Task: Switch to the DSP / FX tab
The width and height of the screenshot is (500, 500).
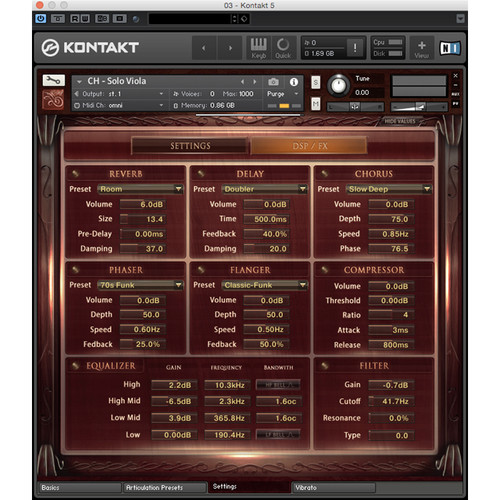Action: 310,146
